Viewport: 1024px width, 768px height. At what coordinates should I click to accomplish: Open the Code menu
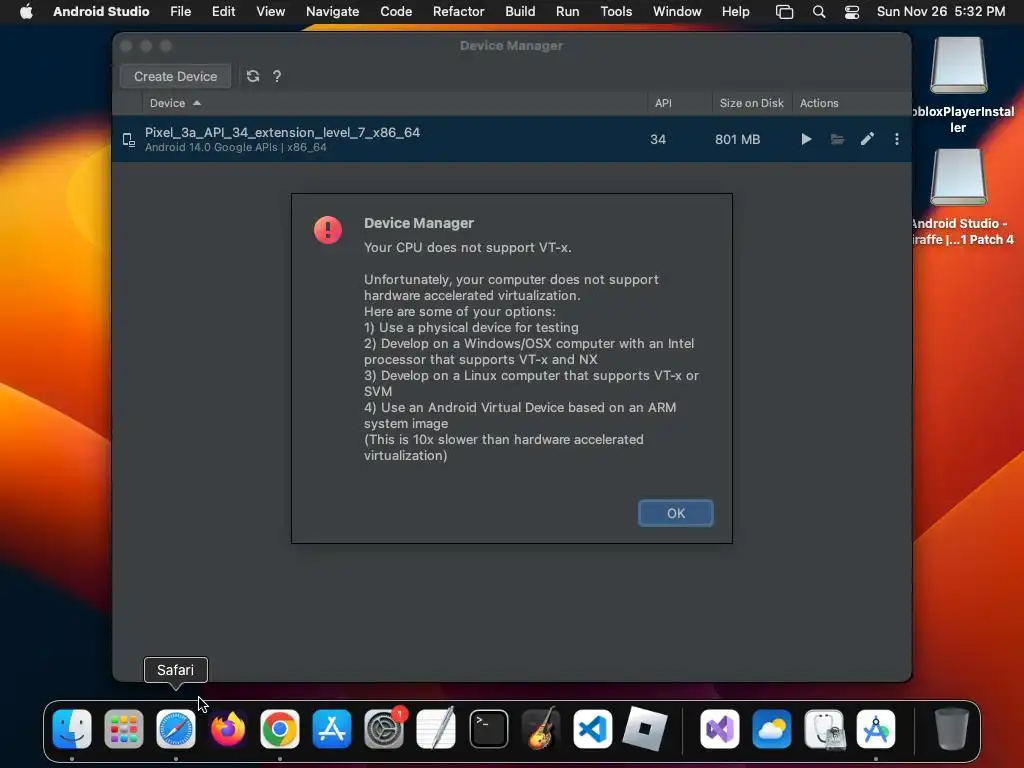[396, 11]
